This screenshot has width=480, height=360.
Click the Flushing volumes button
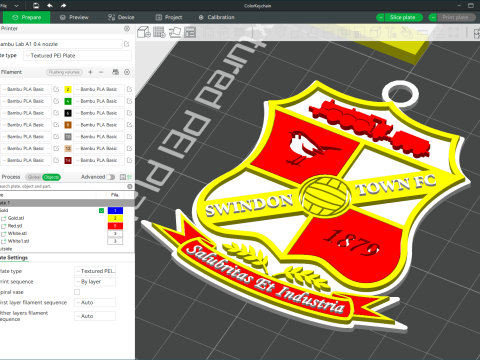(x=64, y=72)
